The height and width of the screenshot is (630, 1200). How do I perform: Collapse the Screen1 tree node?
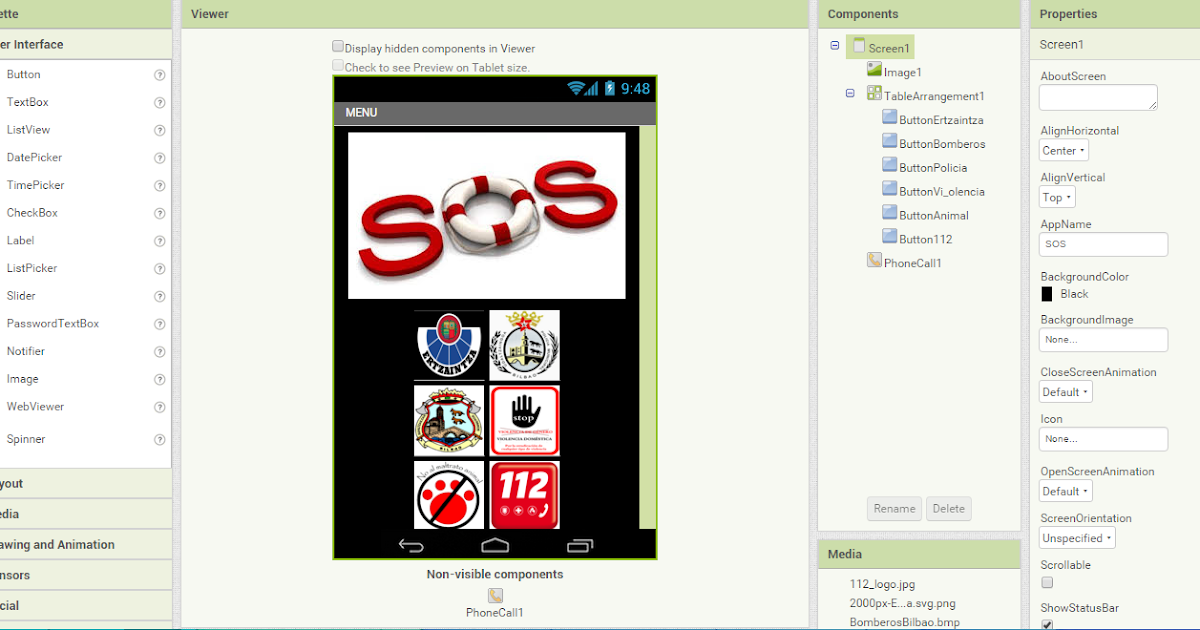coord(835,46)
